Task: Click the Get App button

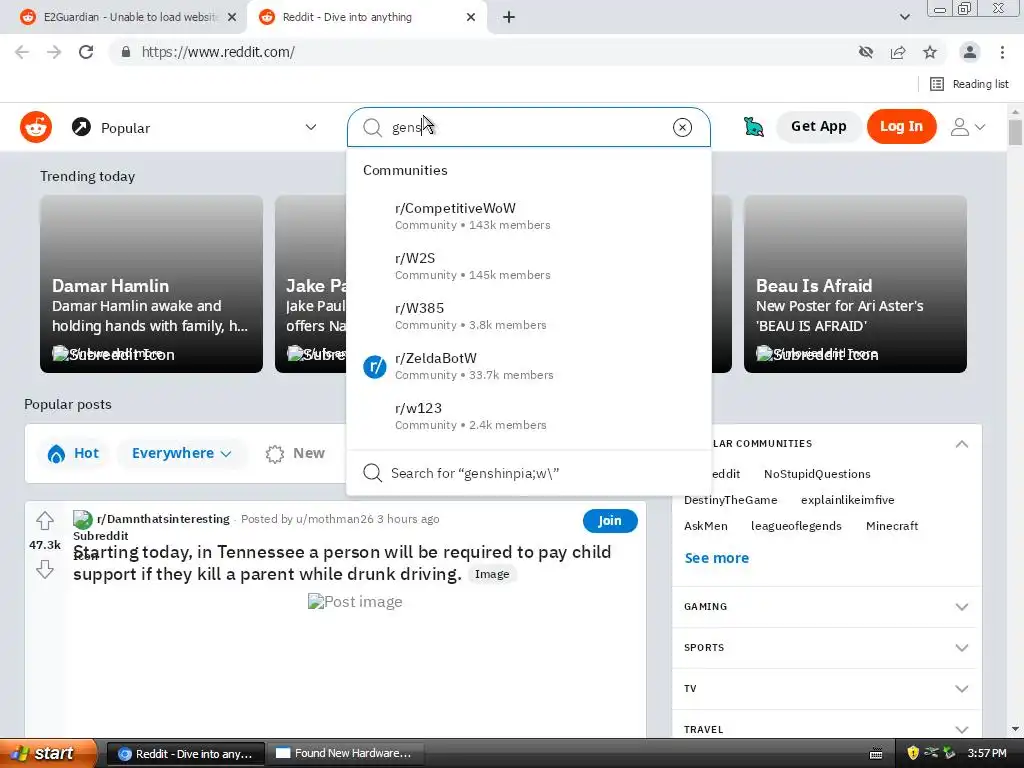Action: pos(818,127)
